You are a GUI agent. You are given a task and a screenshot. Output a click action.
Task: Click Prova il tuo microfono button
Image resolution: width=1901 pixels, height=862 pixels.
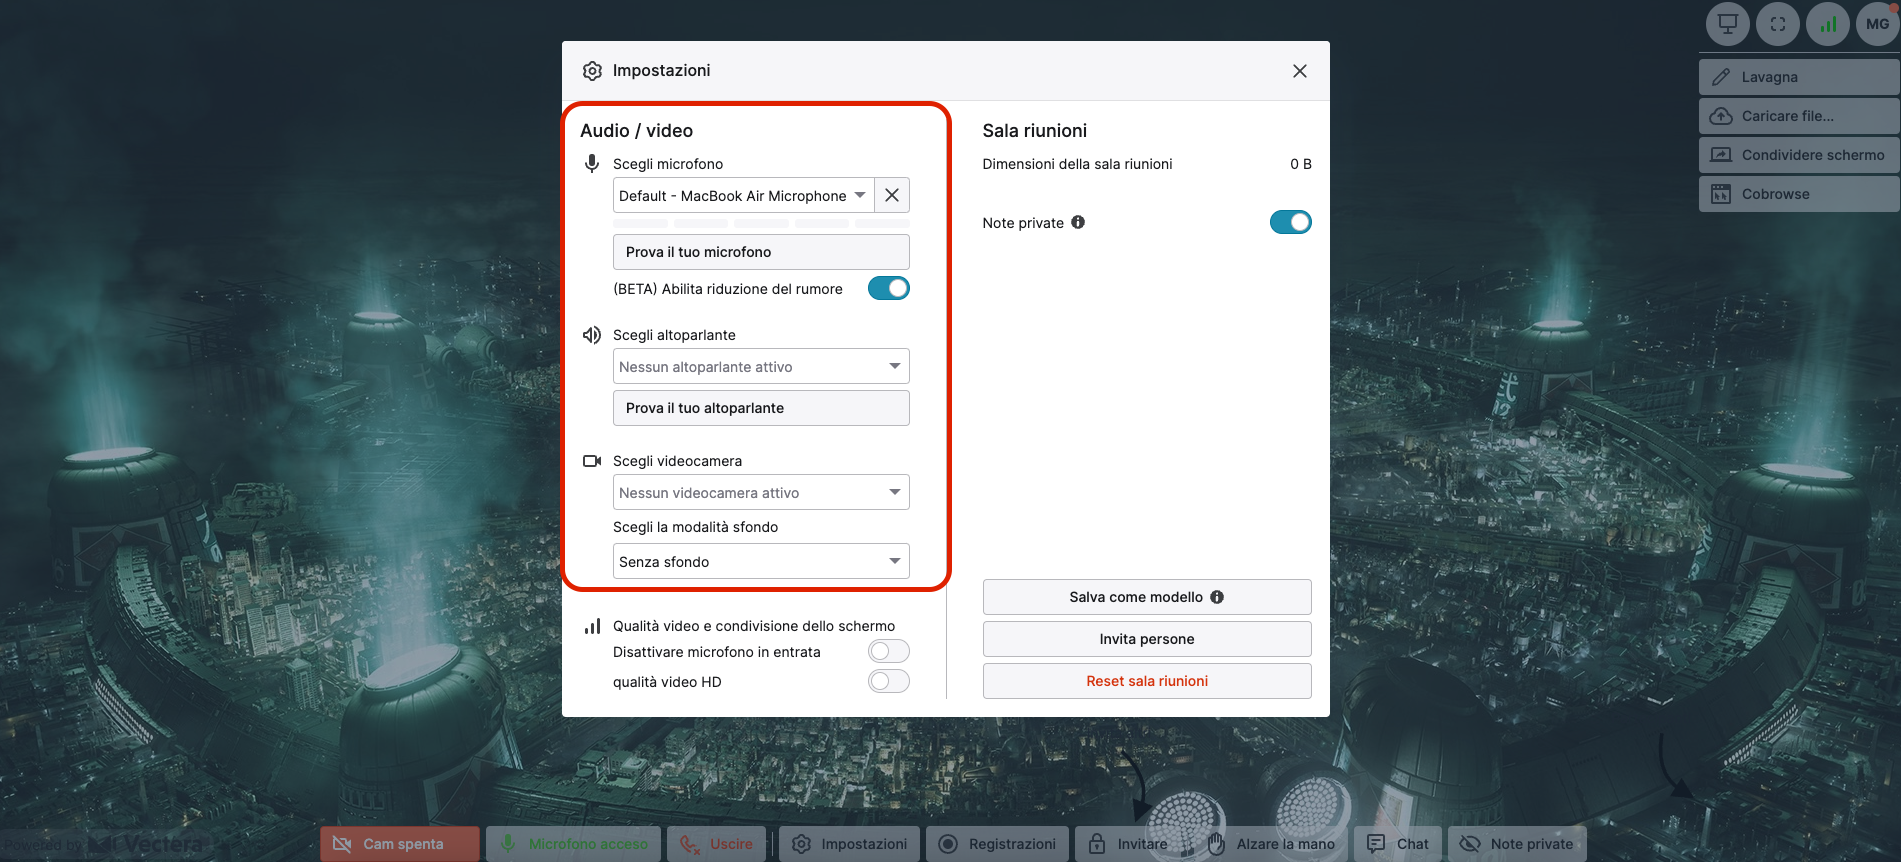tap(761, 252)
